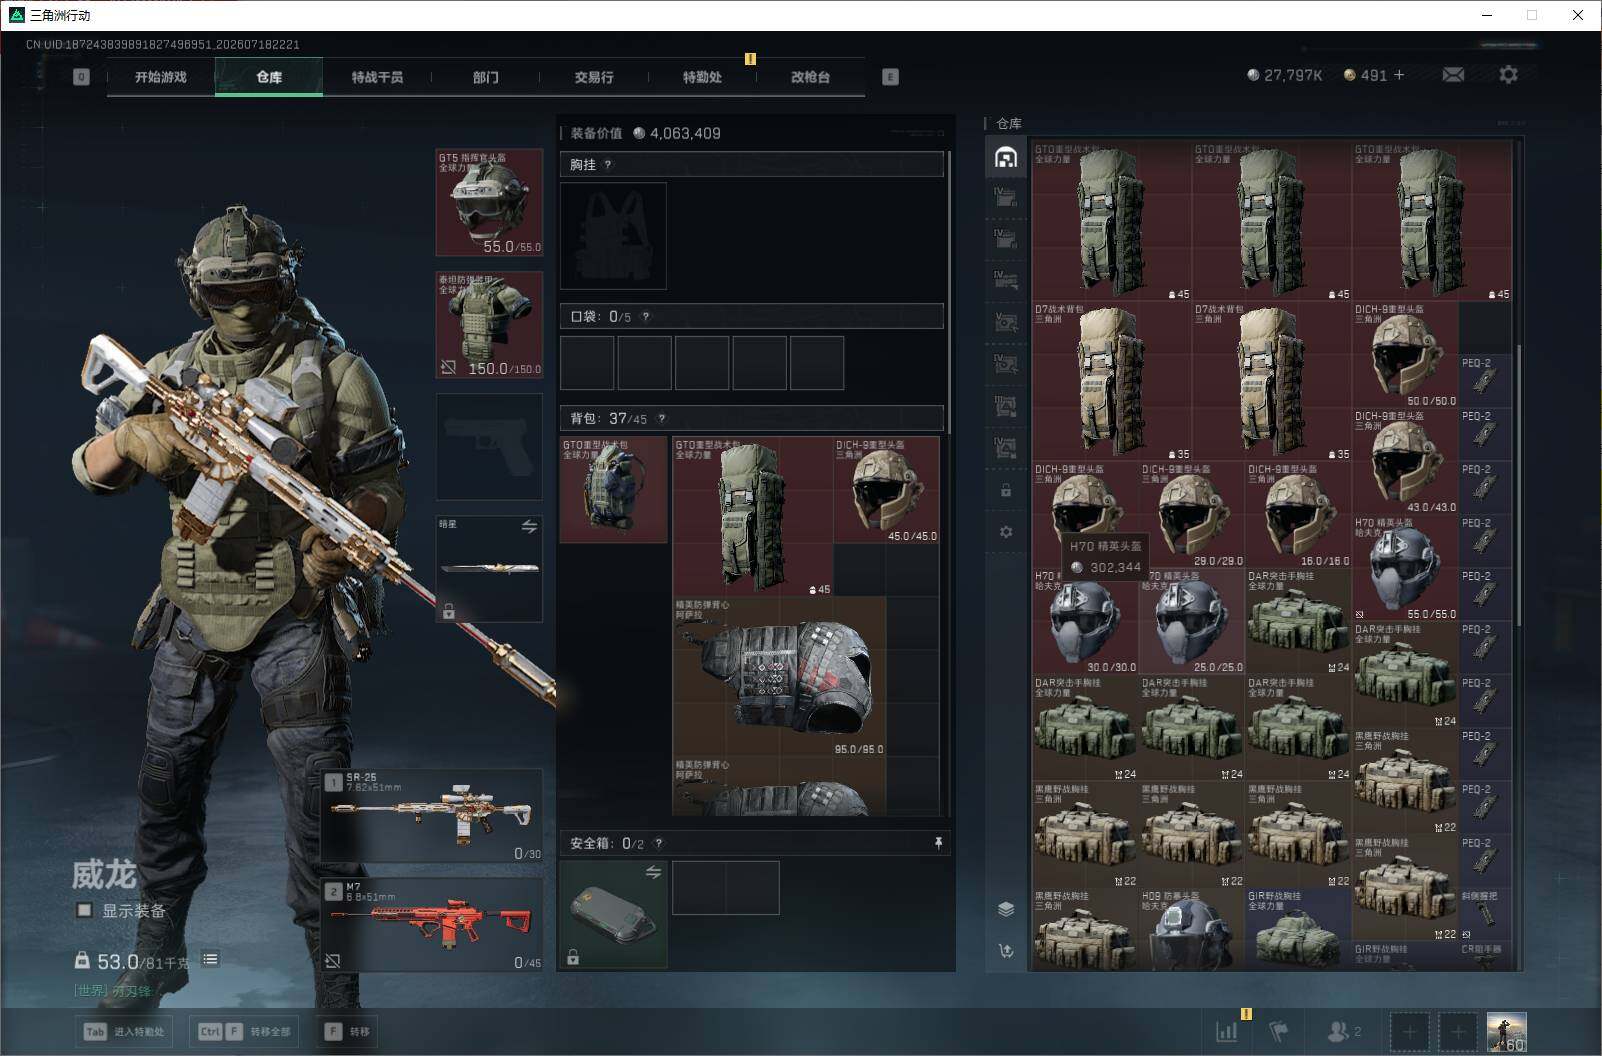Click the Q key tab-switch icon
This screenshot has width=1602, height=1056.
tap(81, 77)
